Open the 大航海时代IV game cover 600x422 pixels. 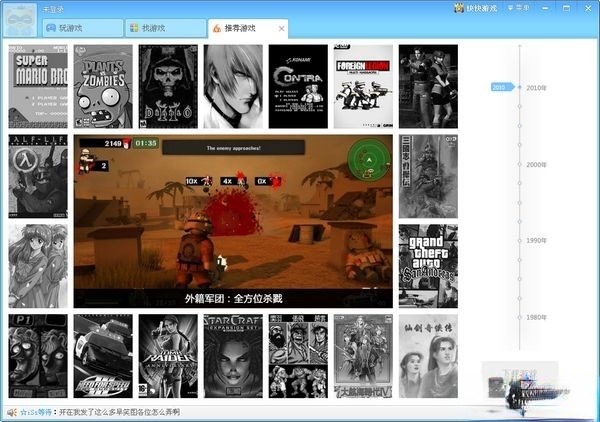(x=363, y=356)
